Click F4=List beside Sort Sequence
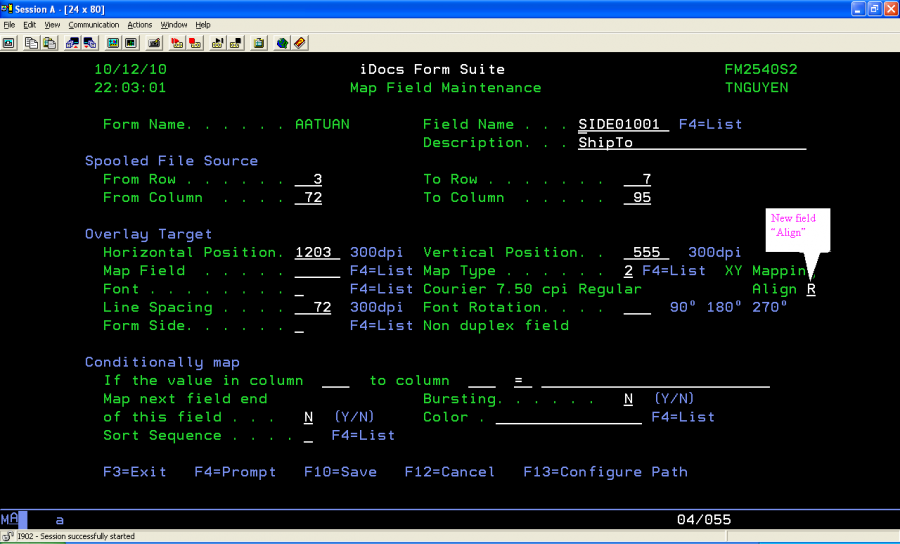 tap(362, 435)
